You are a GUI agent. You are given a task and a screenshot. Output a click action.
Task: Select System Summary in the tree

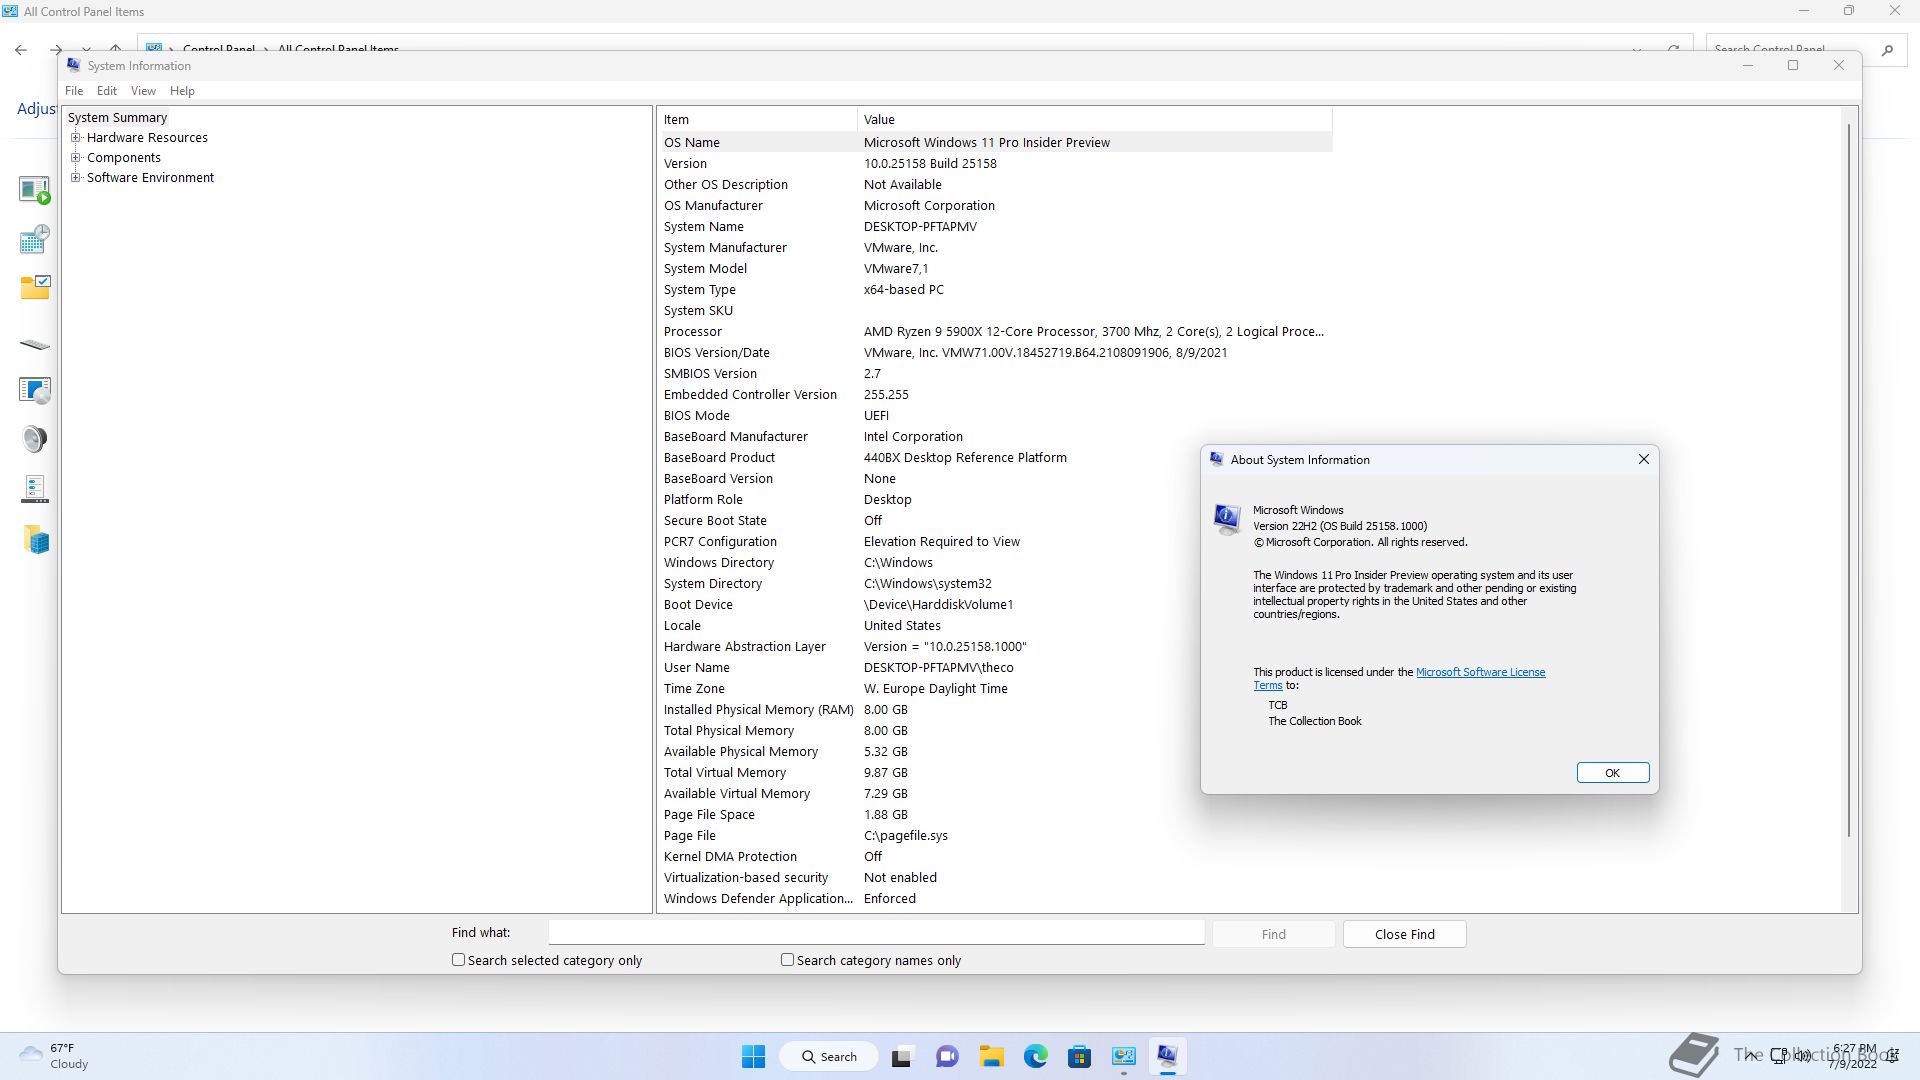pos(117,118)
